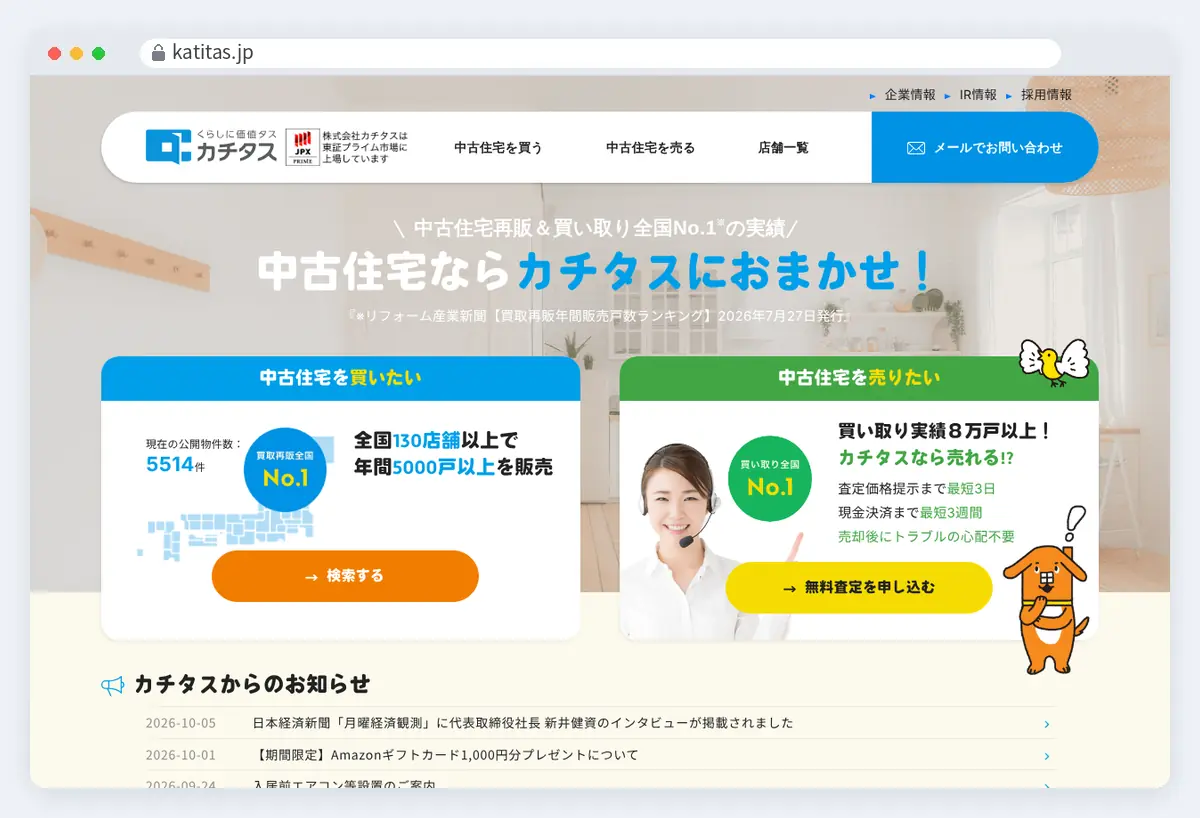Click the カチタスなら売れる text
This screenshot has width=1200, height=818.
(x=926, y=458)
